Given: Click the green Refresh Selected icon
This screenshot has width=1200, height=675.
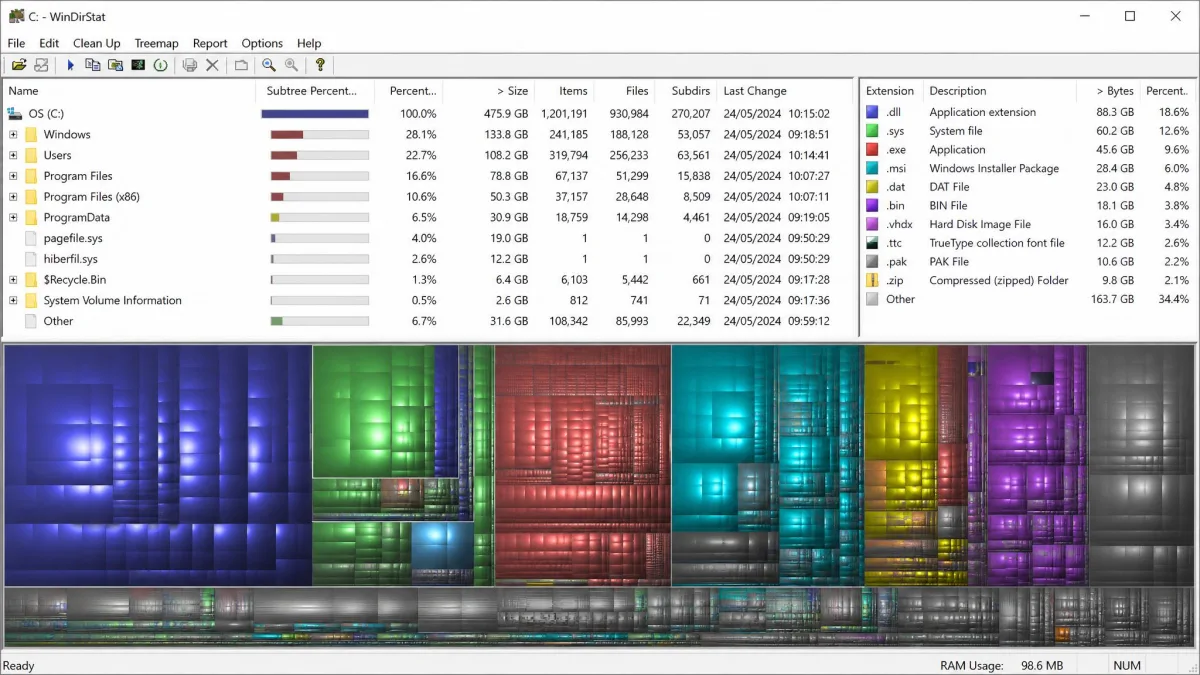Looking at the screenshot, I should click(x=160, y=65).
